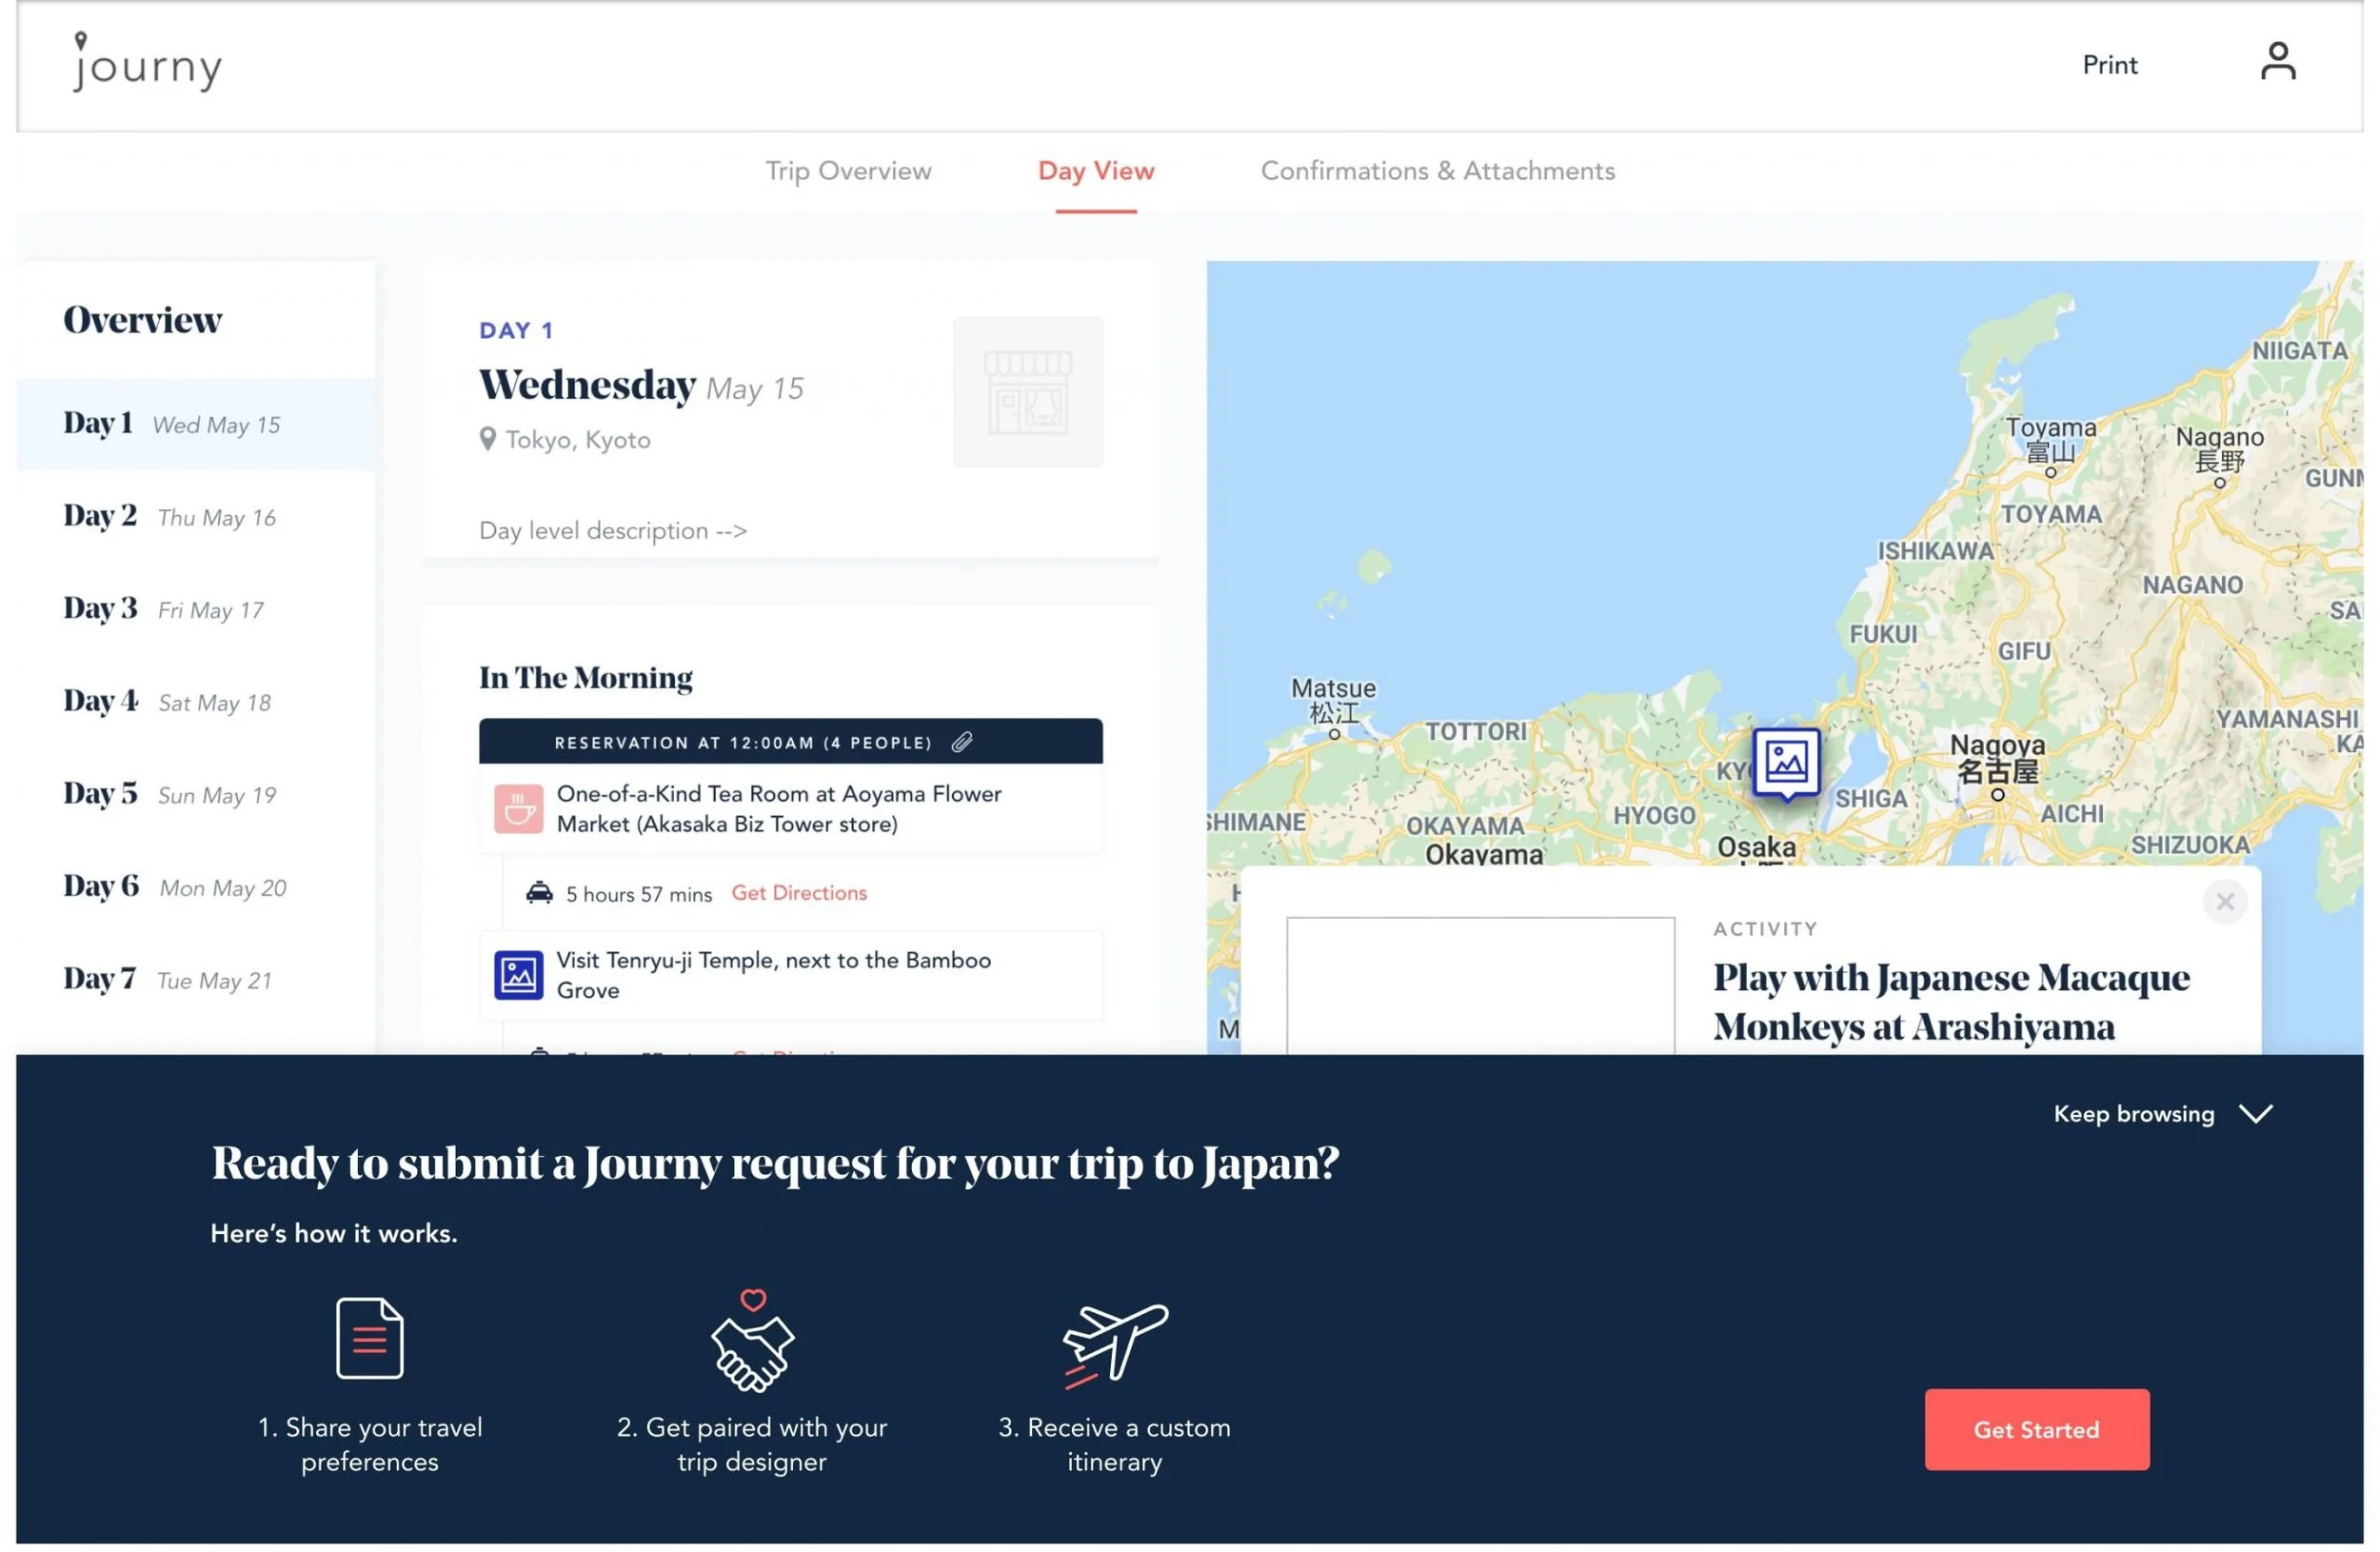Click the journy logo
2380x1552 pixels.
147,62
